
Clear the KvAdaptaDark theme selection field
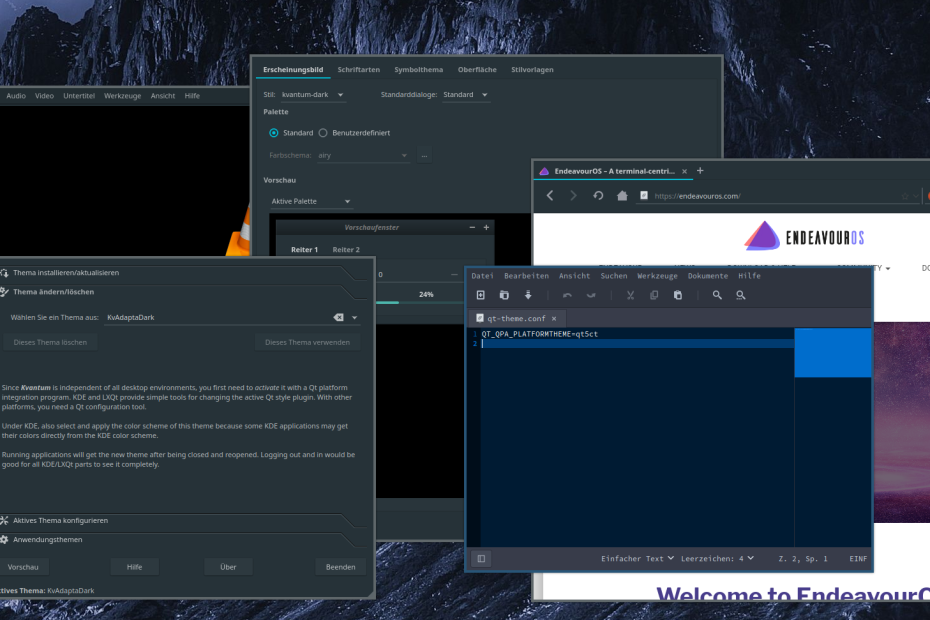[338, 317]
